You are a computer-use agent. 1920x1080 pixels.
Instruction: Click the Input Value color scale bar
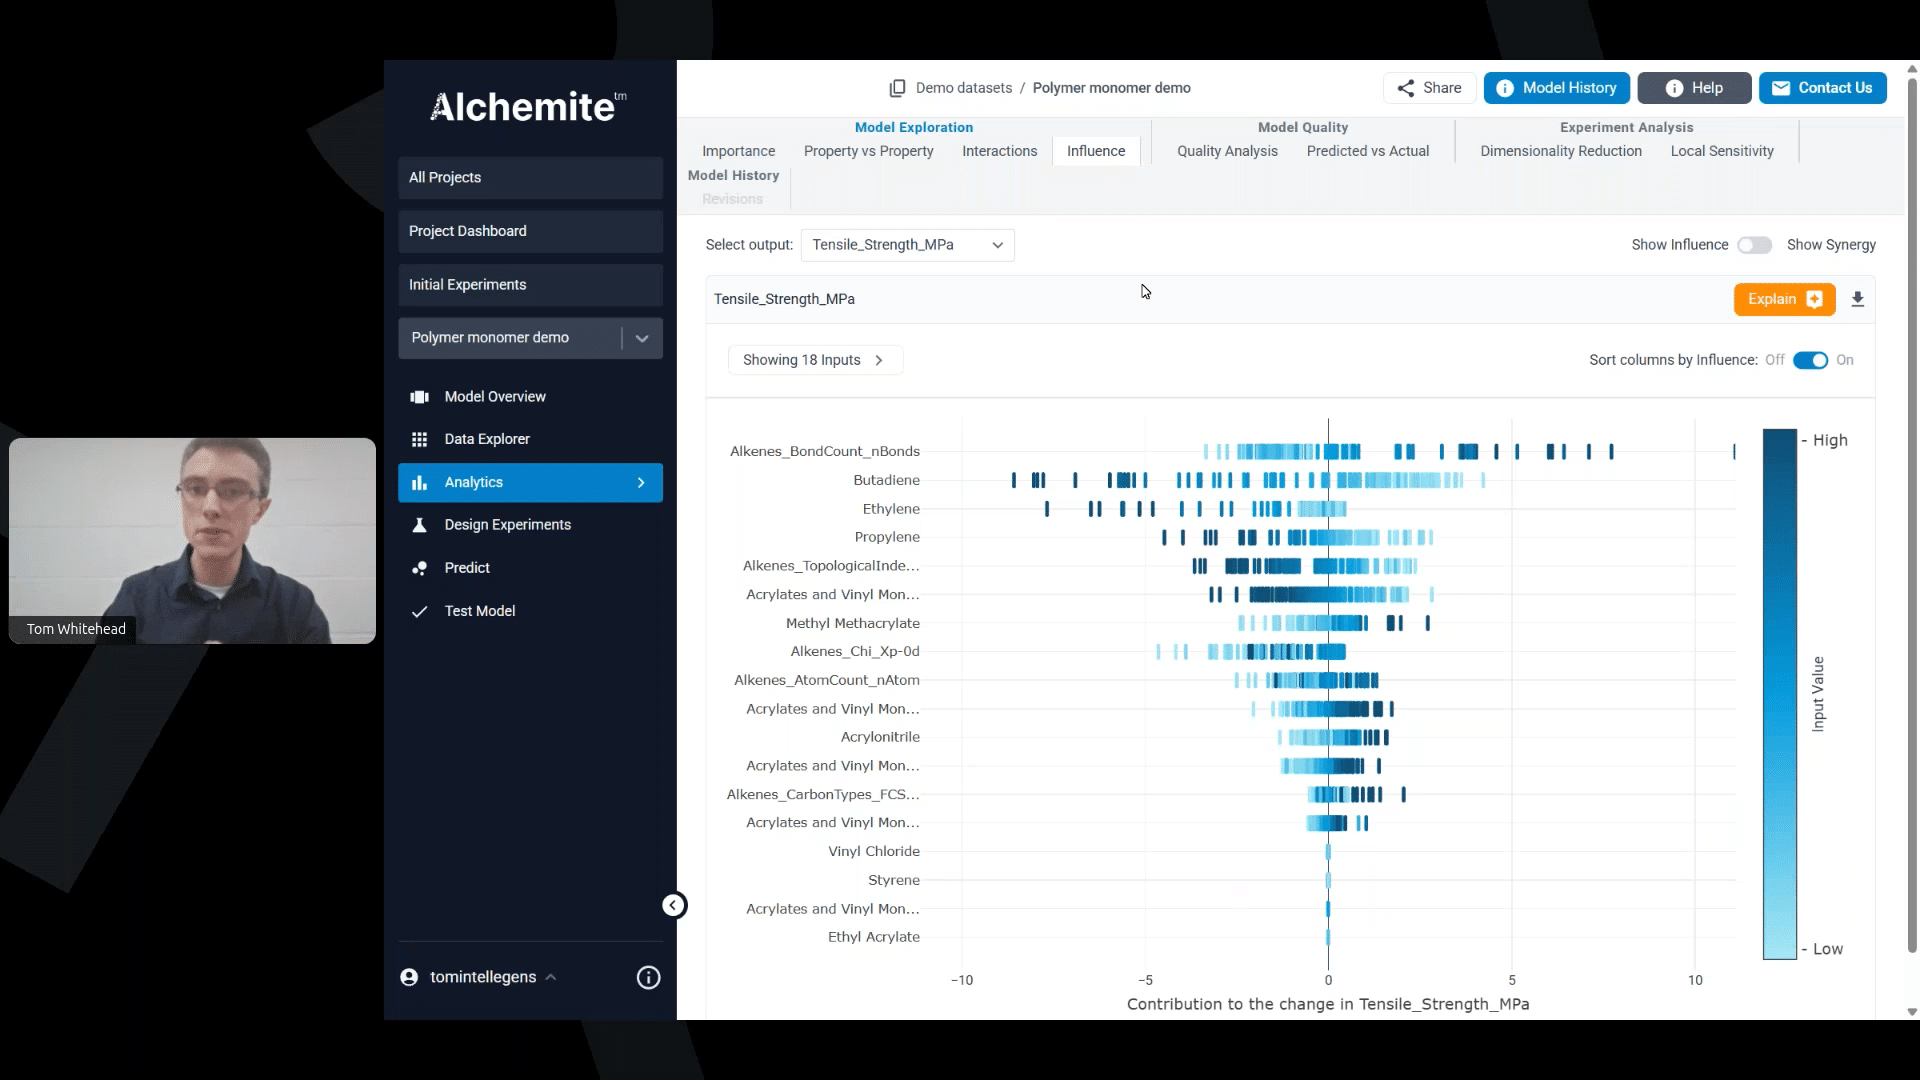tap(1779, 694)
